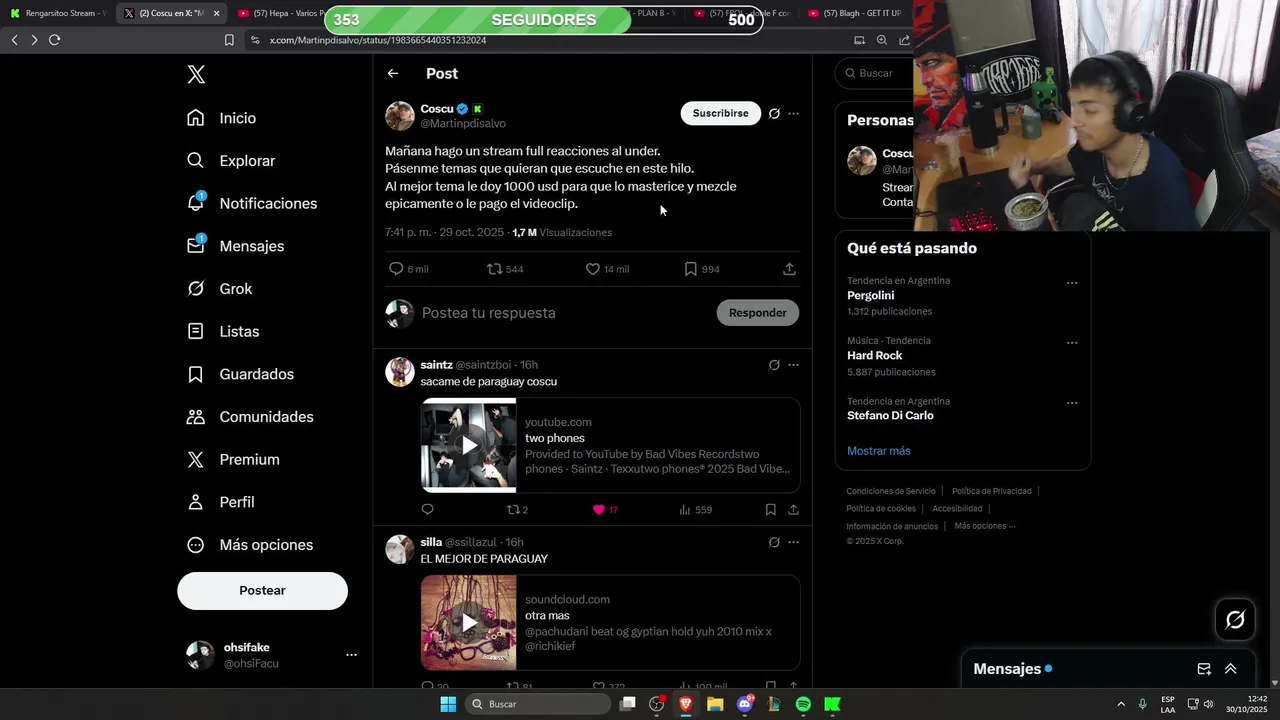Open more options for Hard Rock trend

tap(1072, 343)
